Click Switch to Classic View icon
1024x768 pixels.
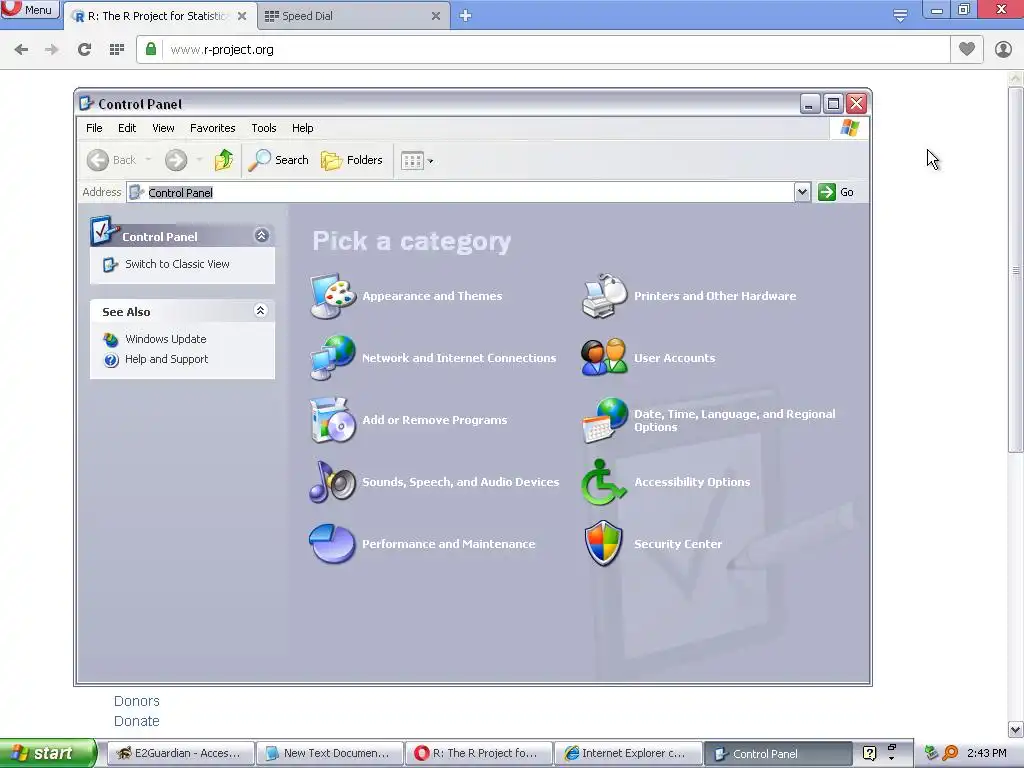(110, 264)
